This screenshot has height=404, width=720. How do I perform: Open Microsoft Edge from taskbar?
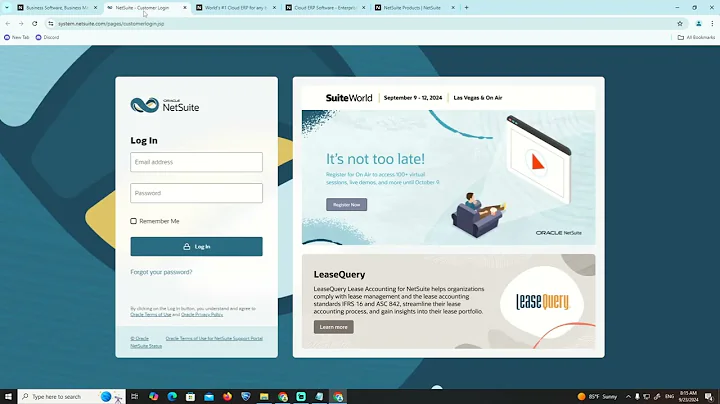172,397
